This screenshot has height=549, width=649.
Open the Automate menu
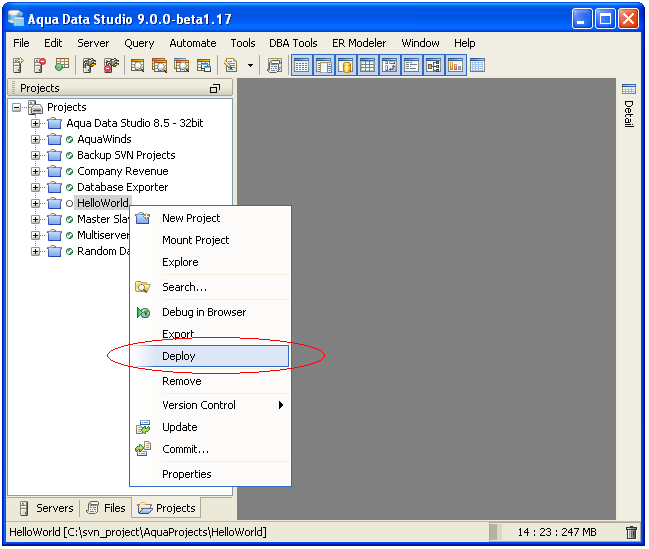192,43
